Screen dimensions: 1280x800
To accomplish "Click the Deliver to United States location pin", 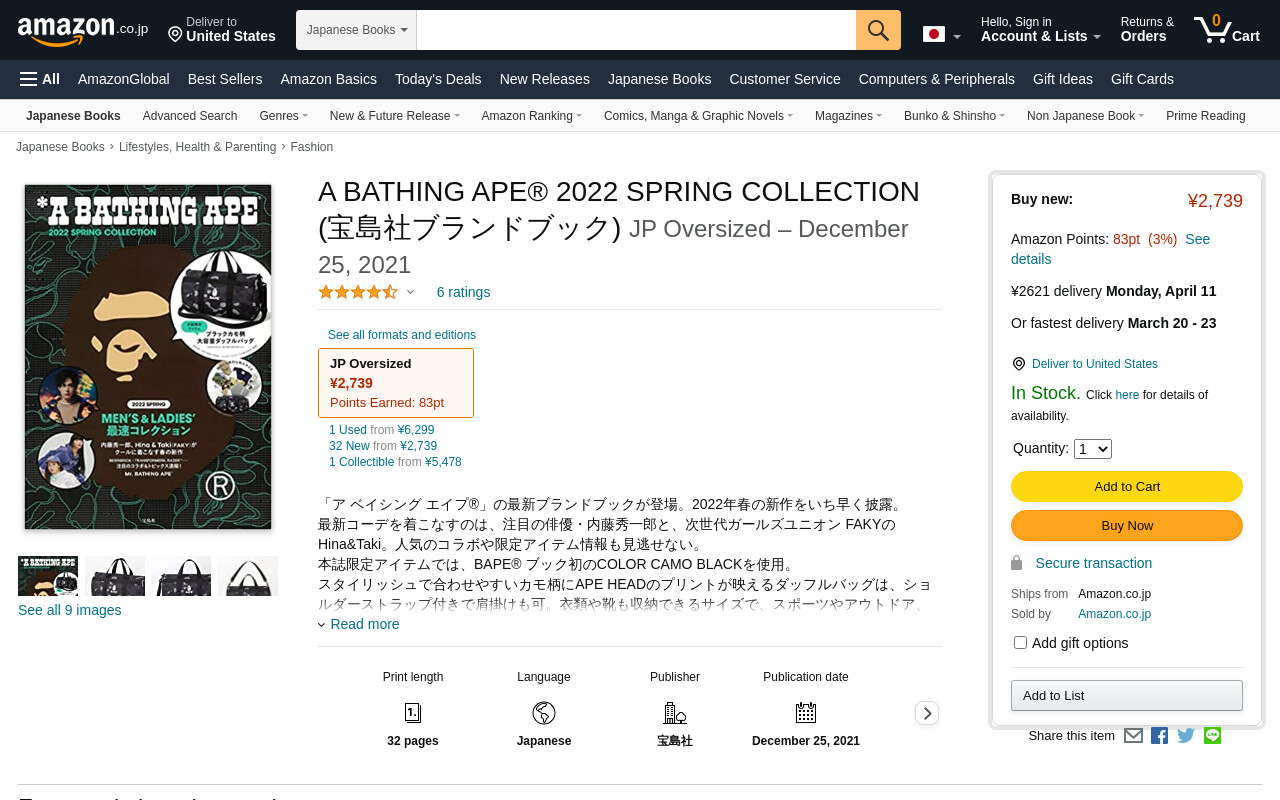I will (x=175, y=35).
